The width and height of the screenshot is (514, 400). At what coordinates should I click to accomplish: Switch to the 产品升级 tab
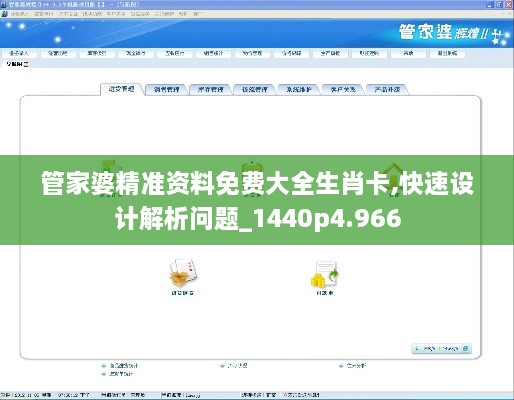[x=387, y=89]
